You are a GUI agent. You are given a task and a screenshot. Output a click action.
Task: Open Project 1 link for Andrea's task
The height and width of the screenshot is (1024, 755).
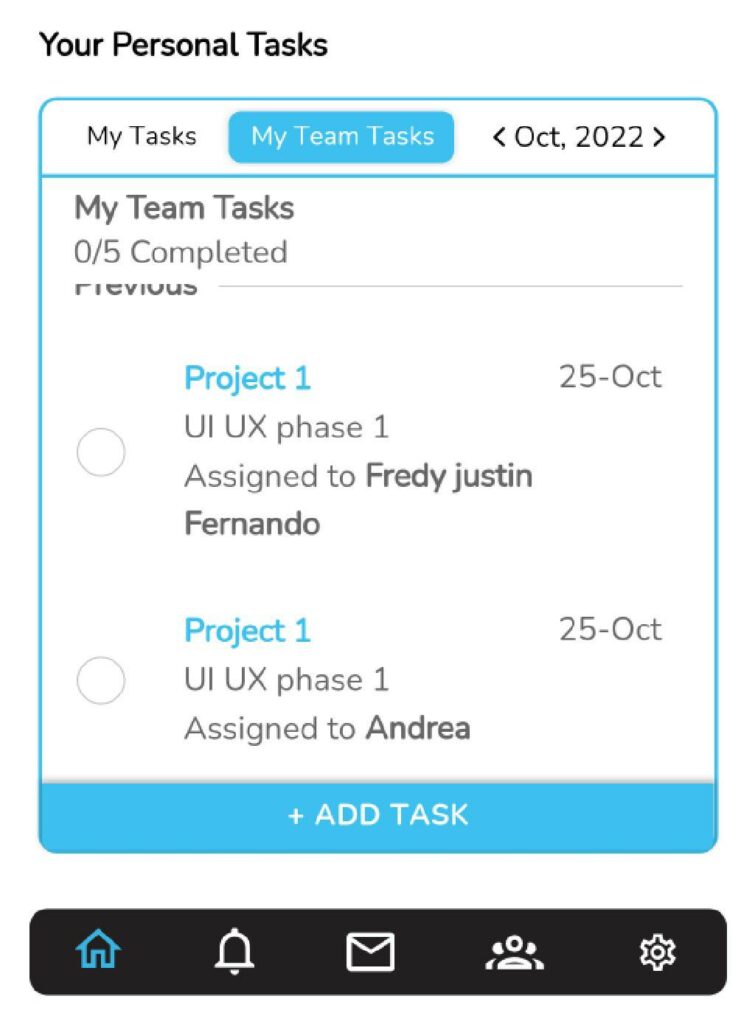pos(247,631)
